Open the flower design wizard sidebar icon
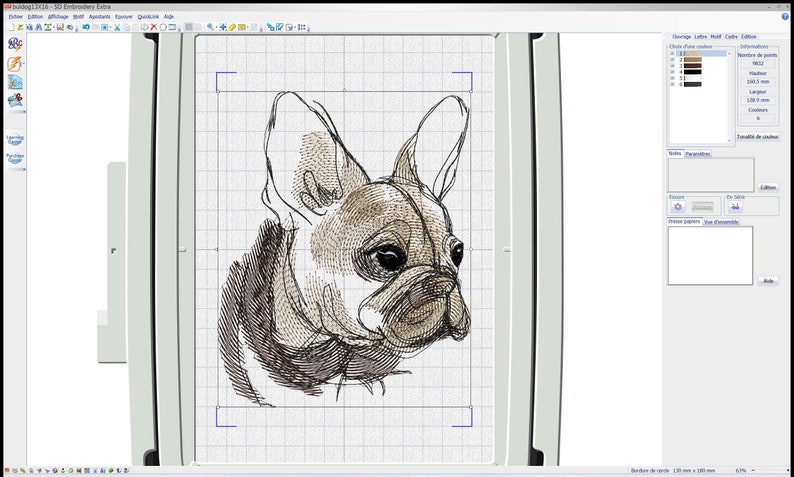Viewport: 794px width, 477px height. pyautogui.click(x=15, y=100)
